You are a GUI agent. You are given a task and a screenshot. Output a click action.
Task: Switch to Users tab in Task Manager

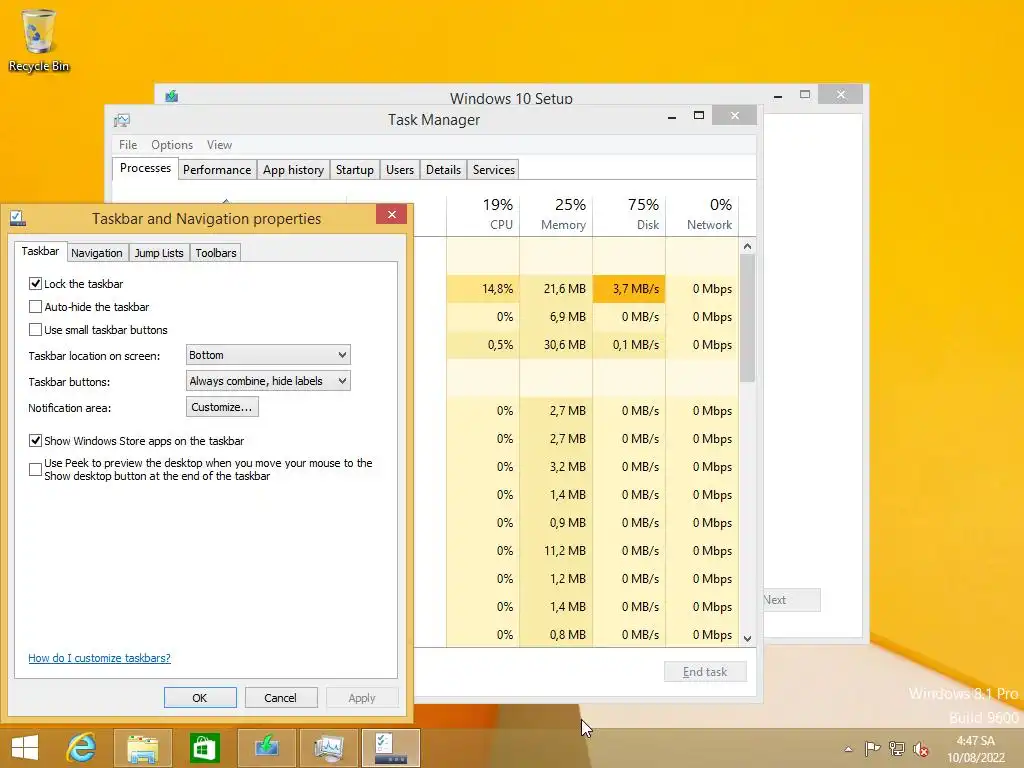[x=400, y=170]
